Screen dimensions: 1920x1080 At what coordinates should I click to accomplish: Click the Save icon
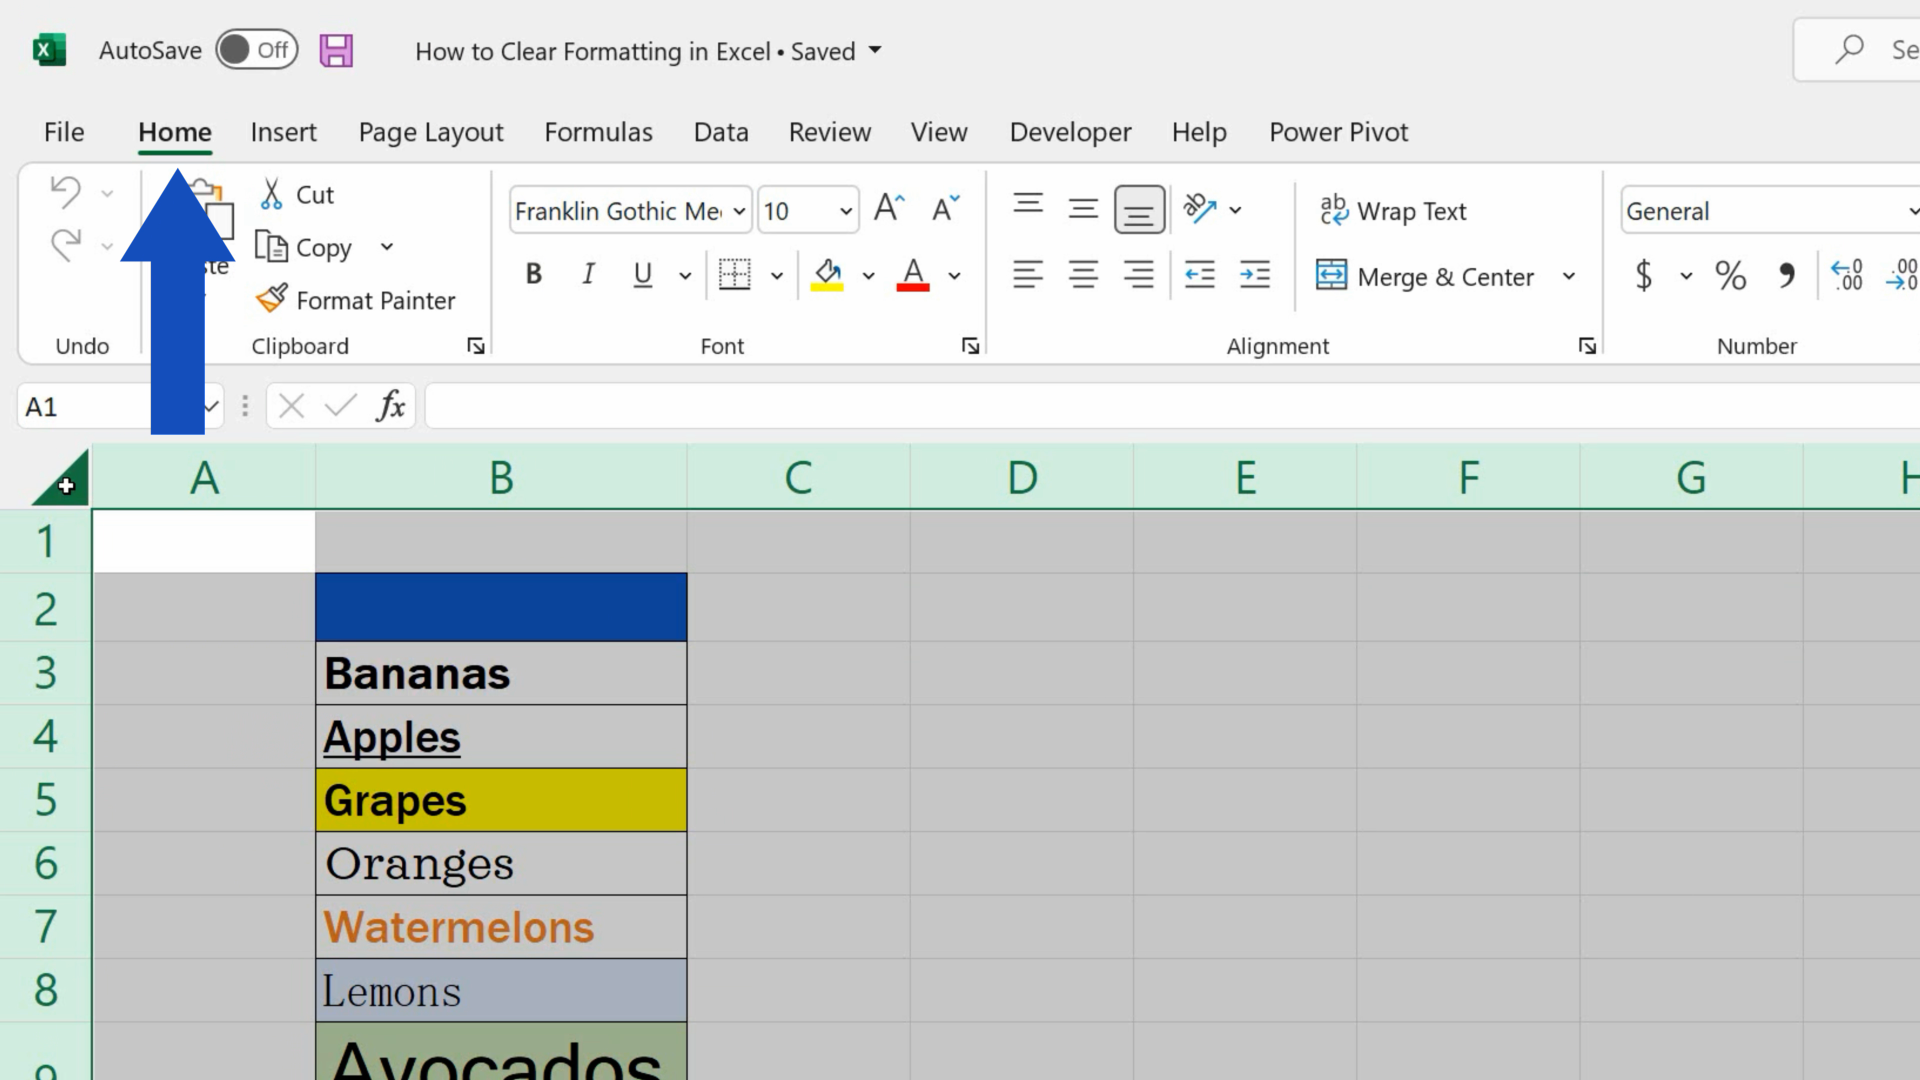point(336,49)
